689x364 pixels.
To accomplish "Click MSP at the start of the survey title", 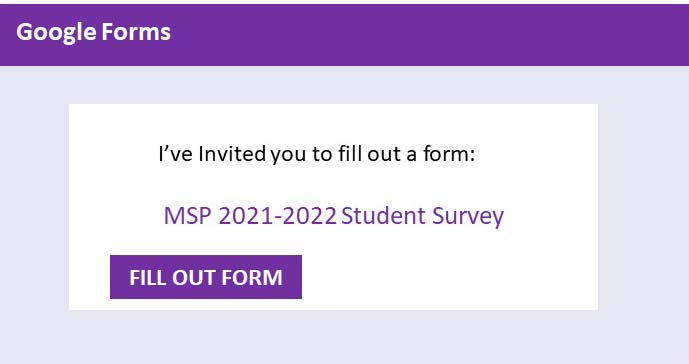I will 188,216.
